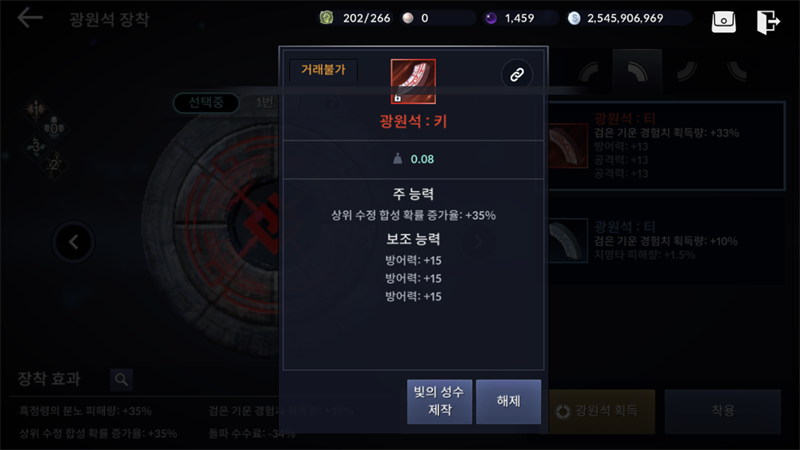Click the chain link share icon
The image size is (800, 450).
point(517,75)
